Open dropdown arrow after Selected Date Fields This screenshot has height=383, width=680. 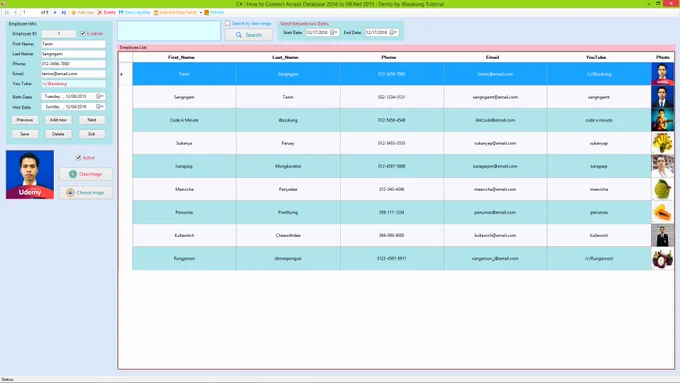point(201,13)
